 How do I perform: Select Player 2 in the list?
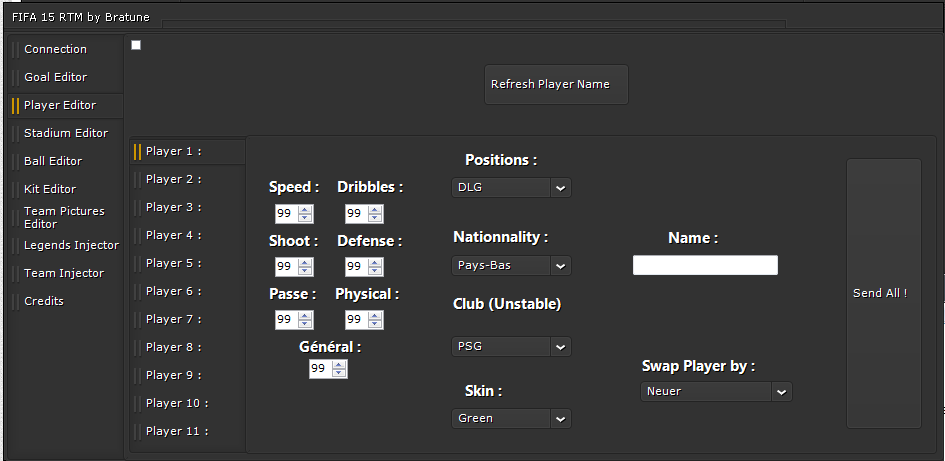point(188,180)
